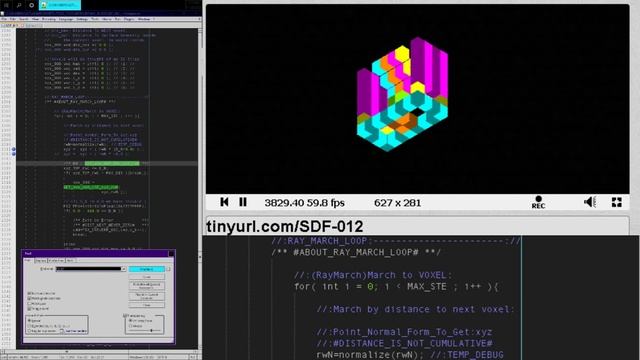640x360 pixels.
Task: Switch to the Notepad++ taskbar window
Action: click(x=60, y=5)
